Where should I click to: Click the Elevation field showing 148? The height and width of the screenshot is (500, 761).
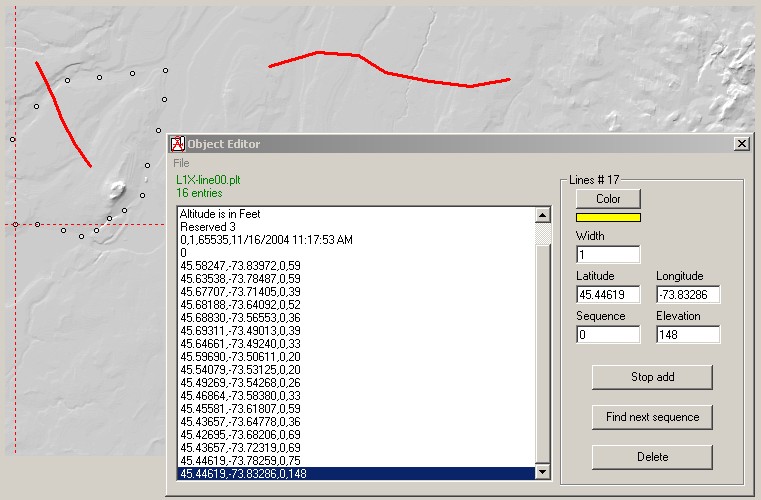click(x=688, y=334)
